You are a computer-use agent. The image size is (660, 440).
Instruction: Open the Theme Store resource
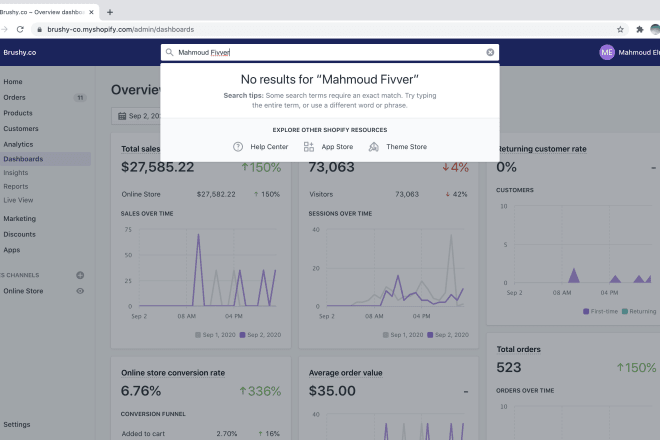(x=398, y=147)
